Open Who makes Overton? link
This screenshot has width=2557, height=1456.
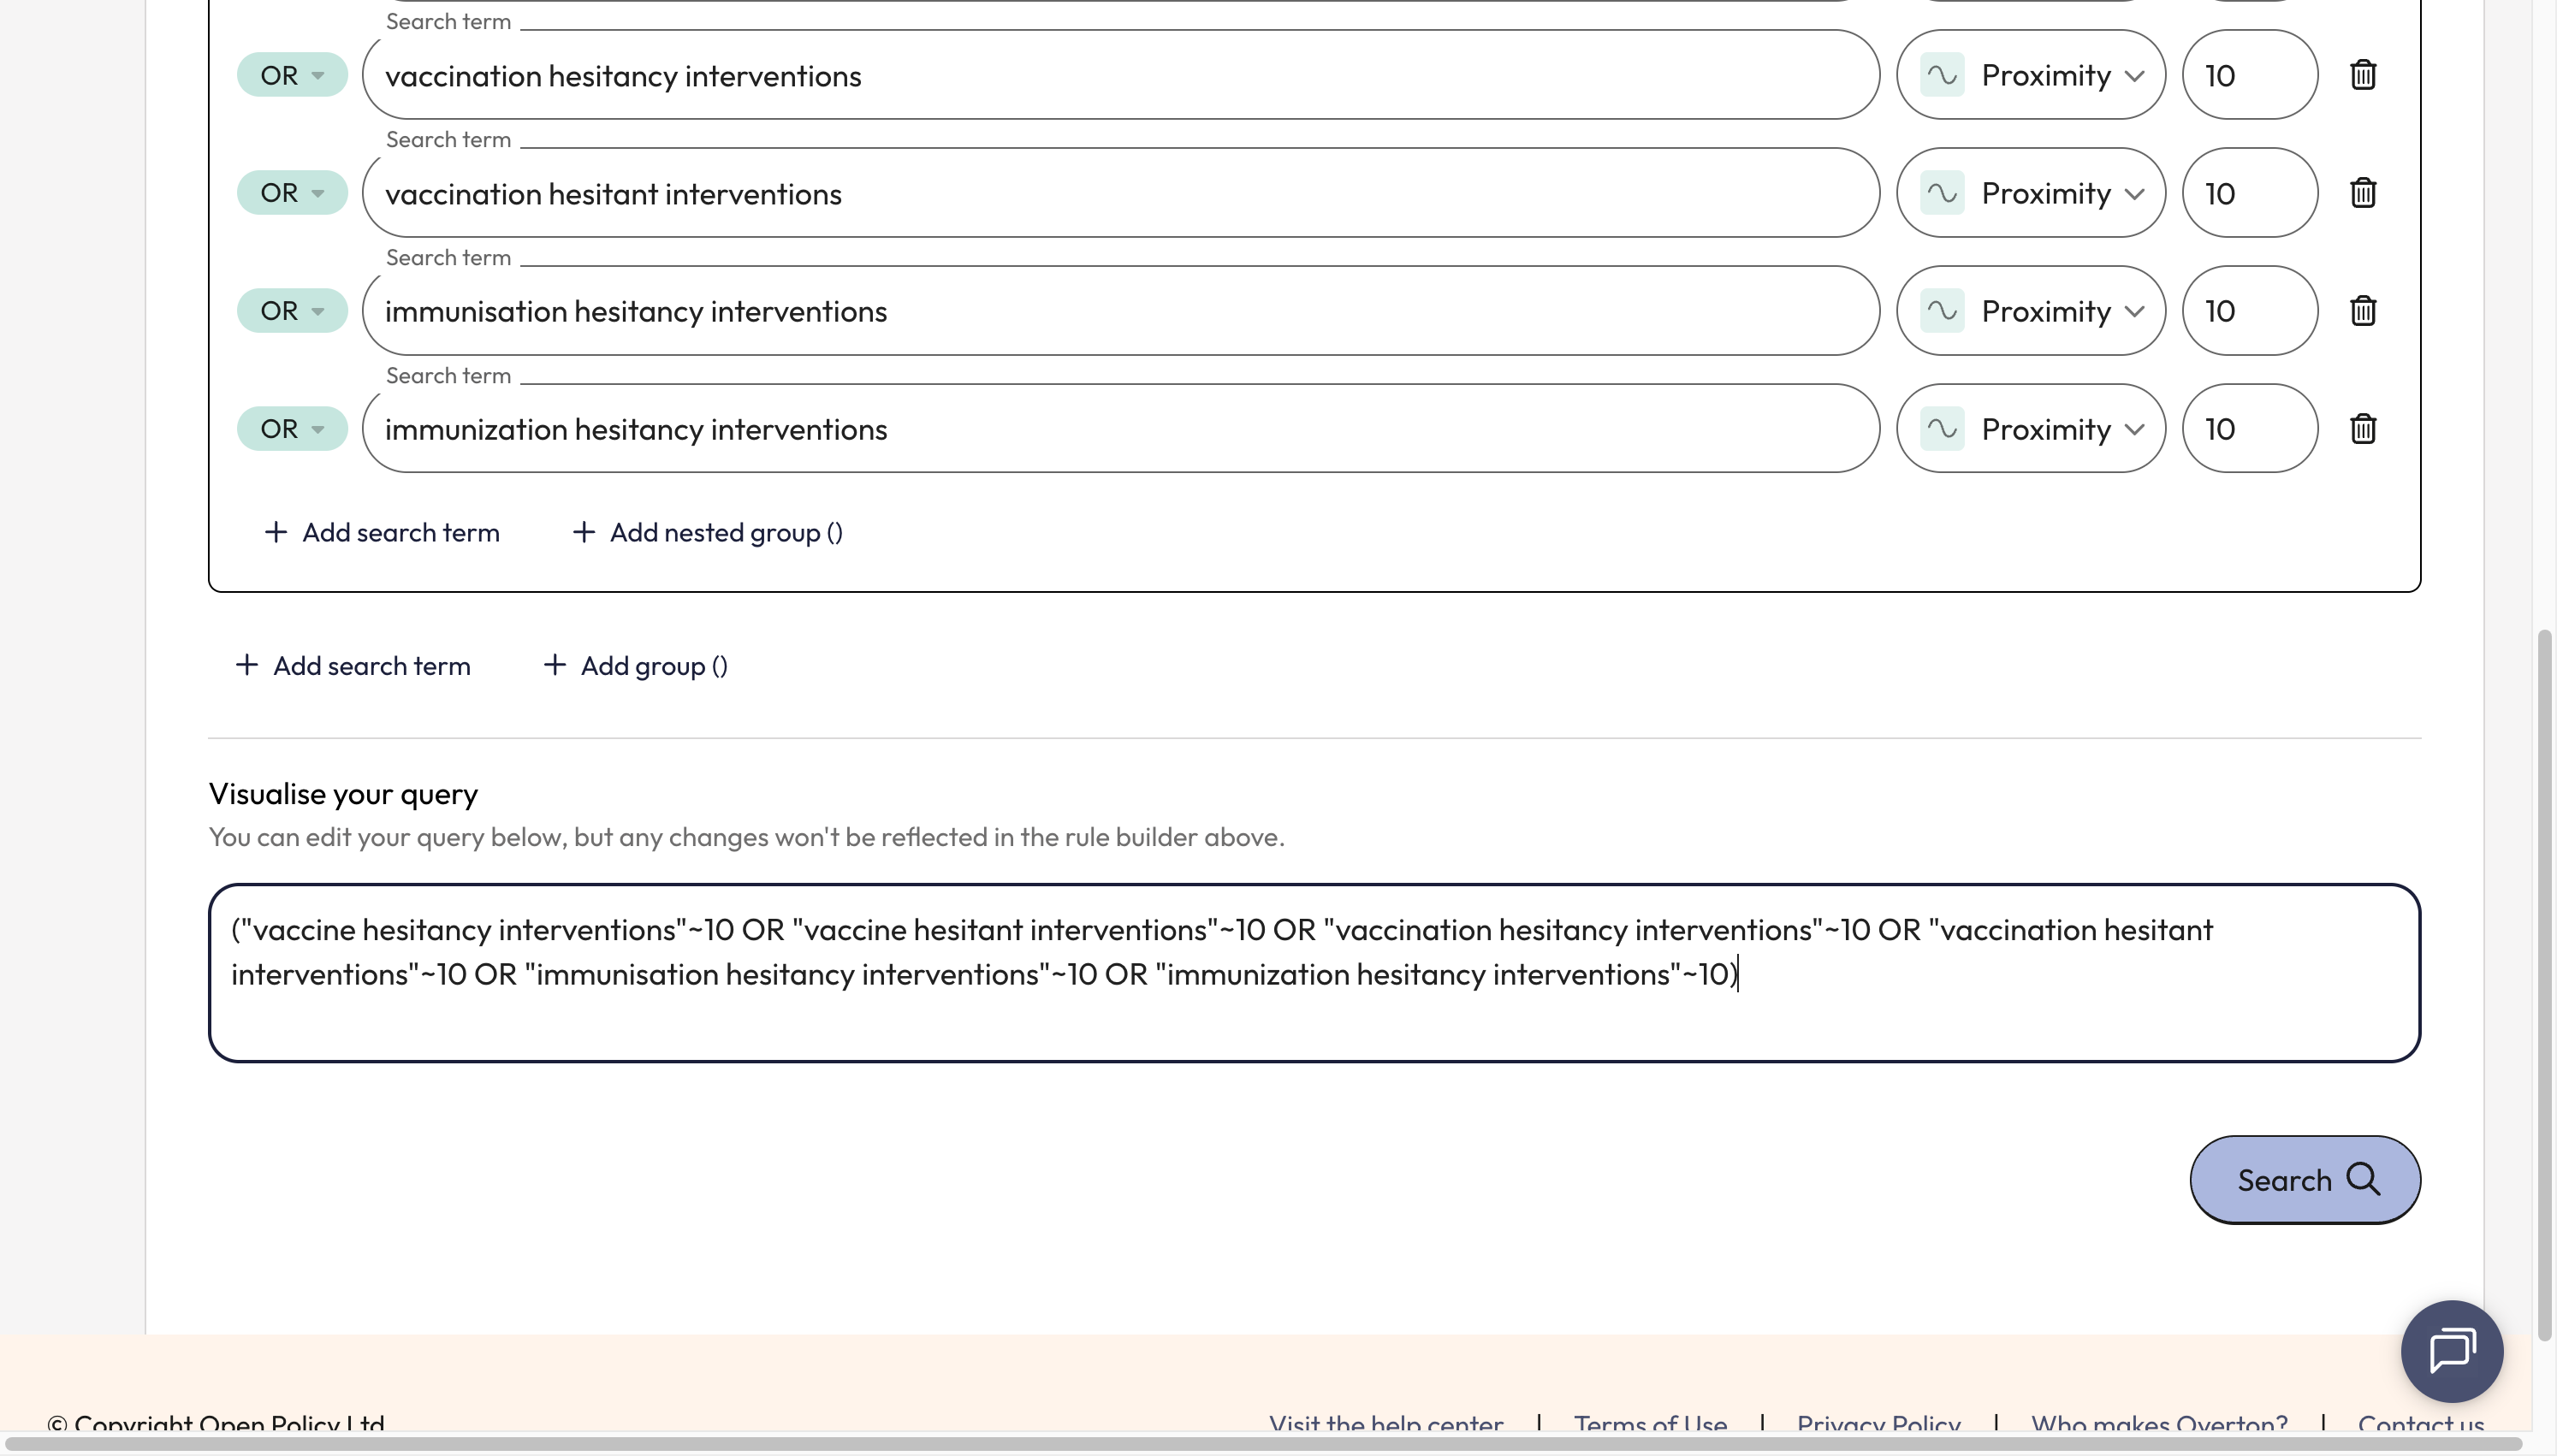2159,1424
